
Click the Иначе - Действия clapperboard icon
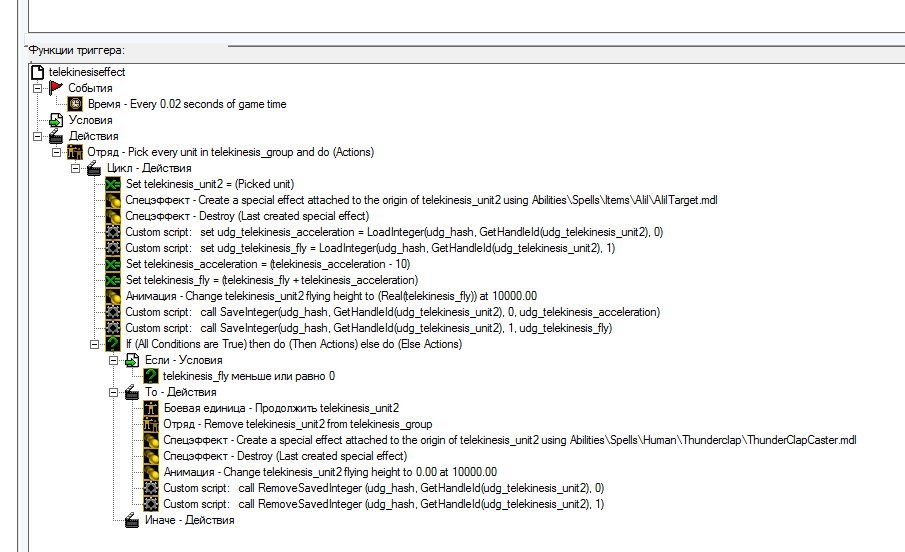pos(132,520)
